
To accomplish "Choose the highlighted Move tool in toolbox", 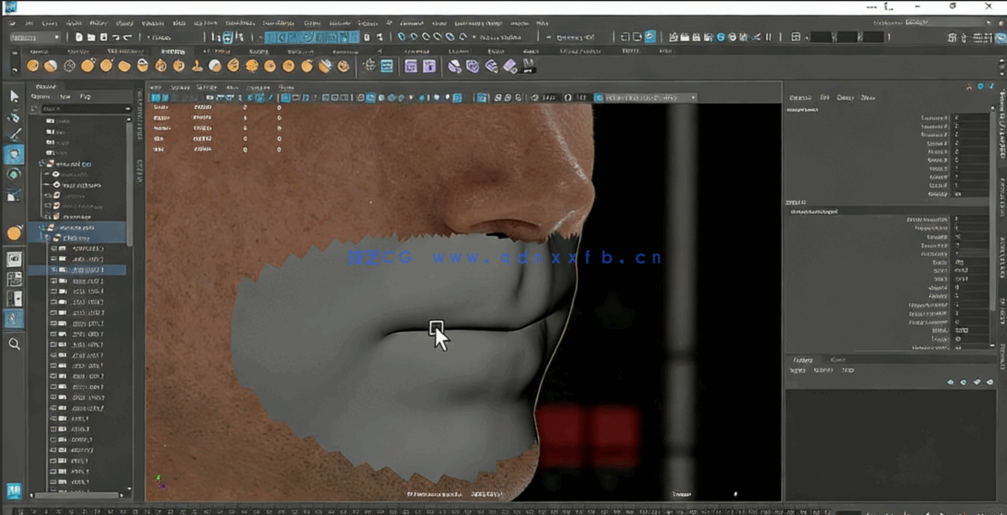I will tap(14, 155).
